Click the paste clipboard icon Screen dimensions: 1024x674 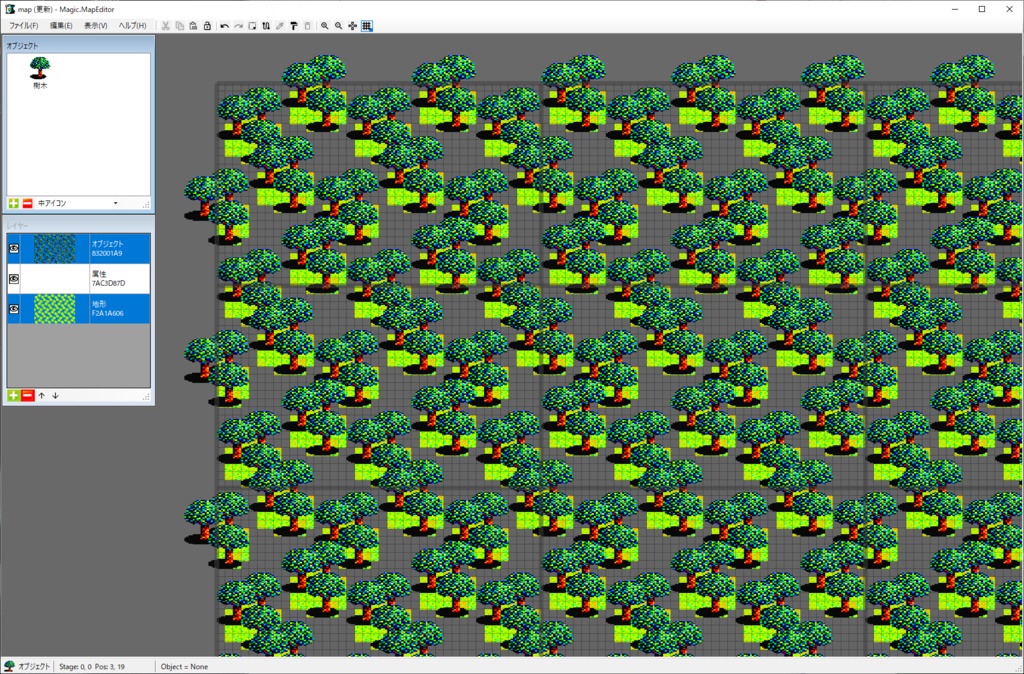tap(193, 26)
